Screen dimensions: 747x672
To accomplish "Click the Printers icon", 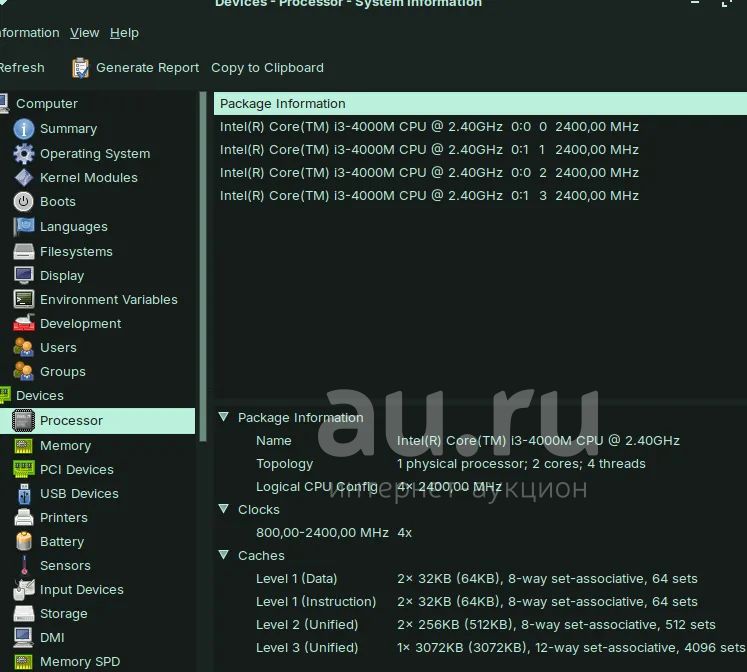I will pos(23,517).
